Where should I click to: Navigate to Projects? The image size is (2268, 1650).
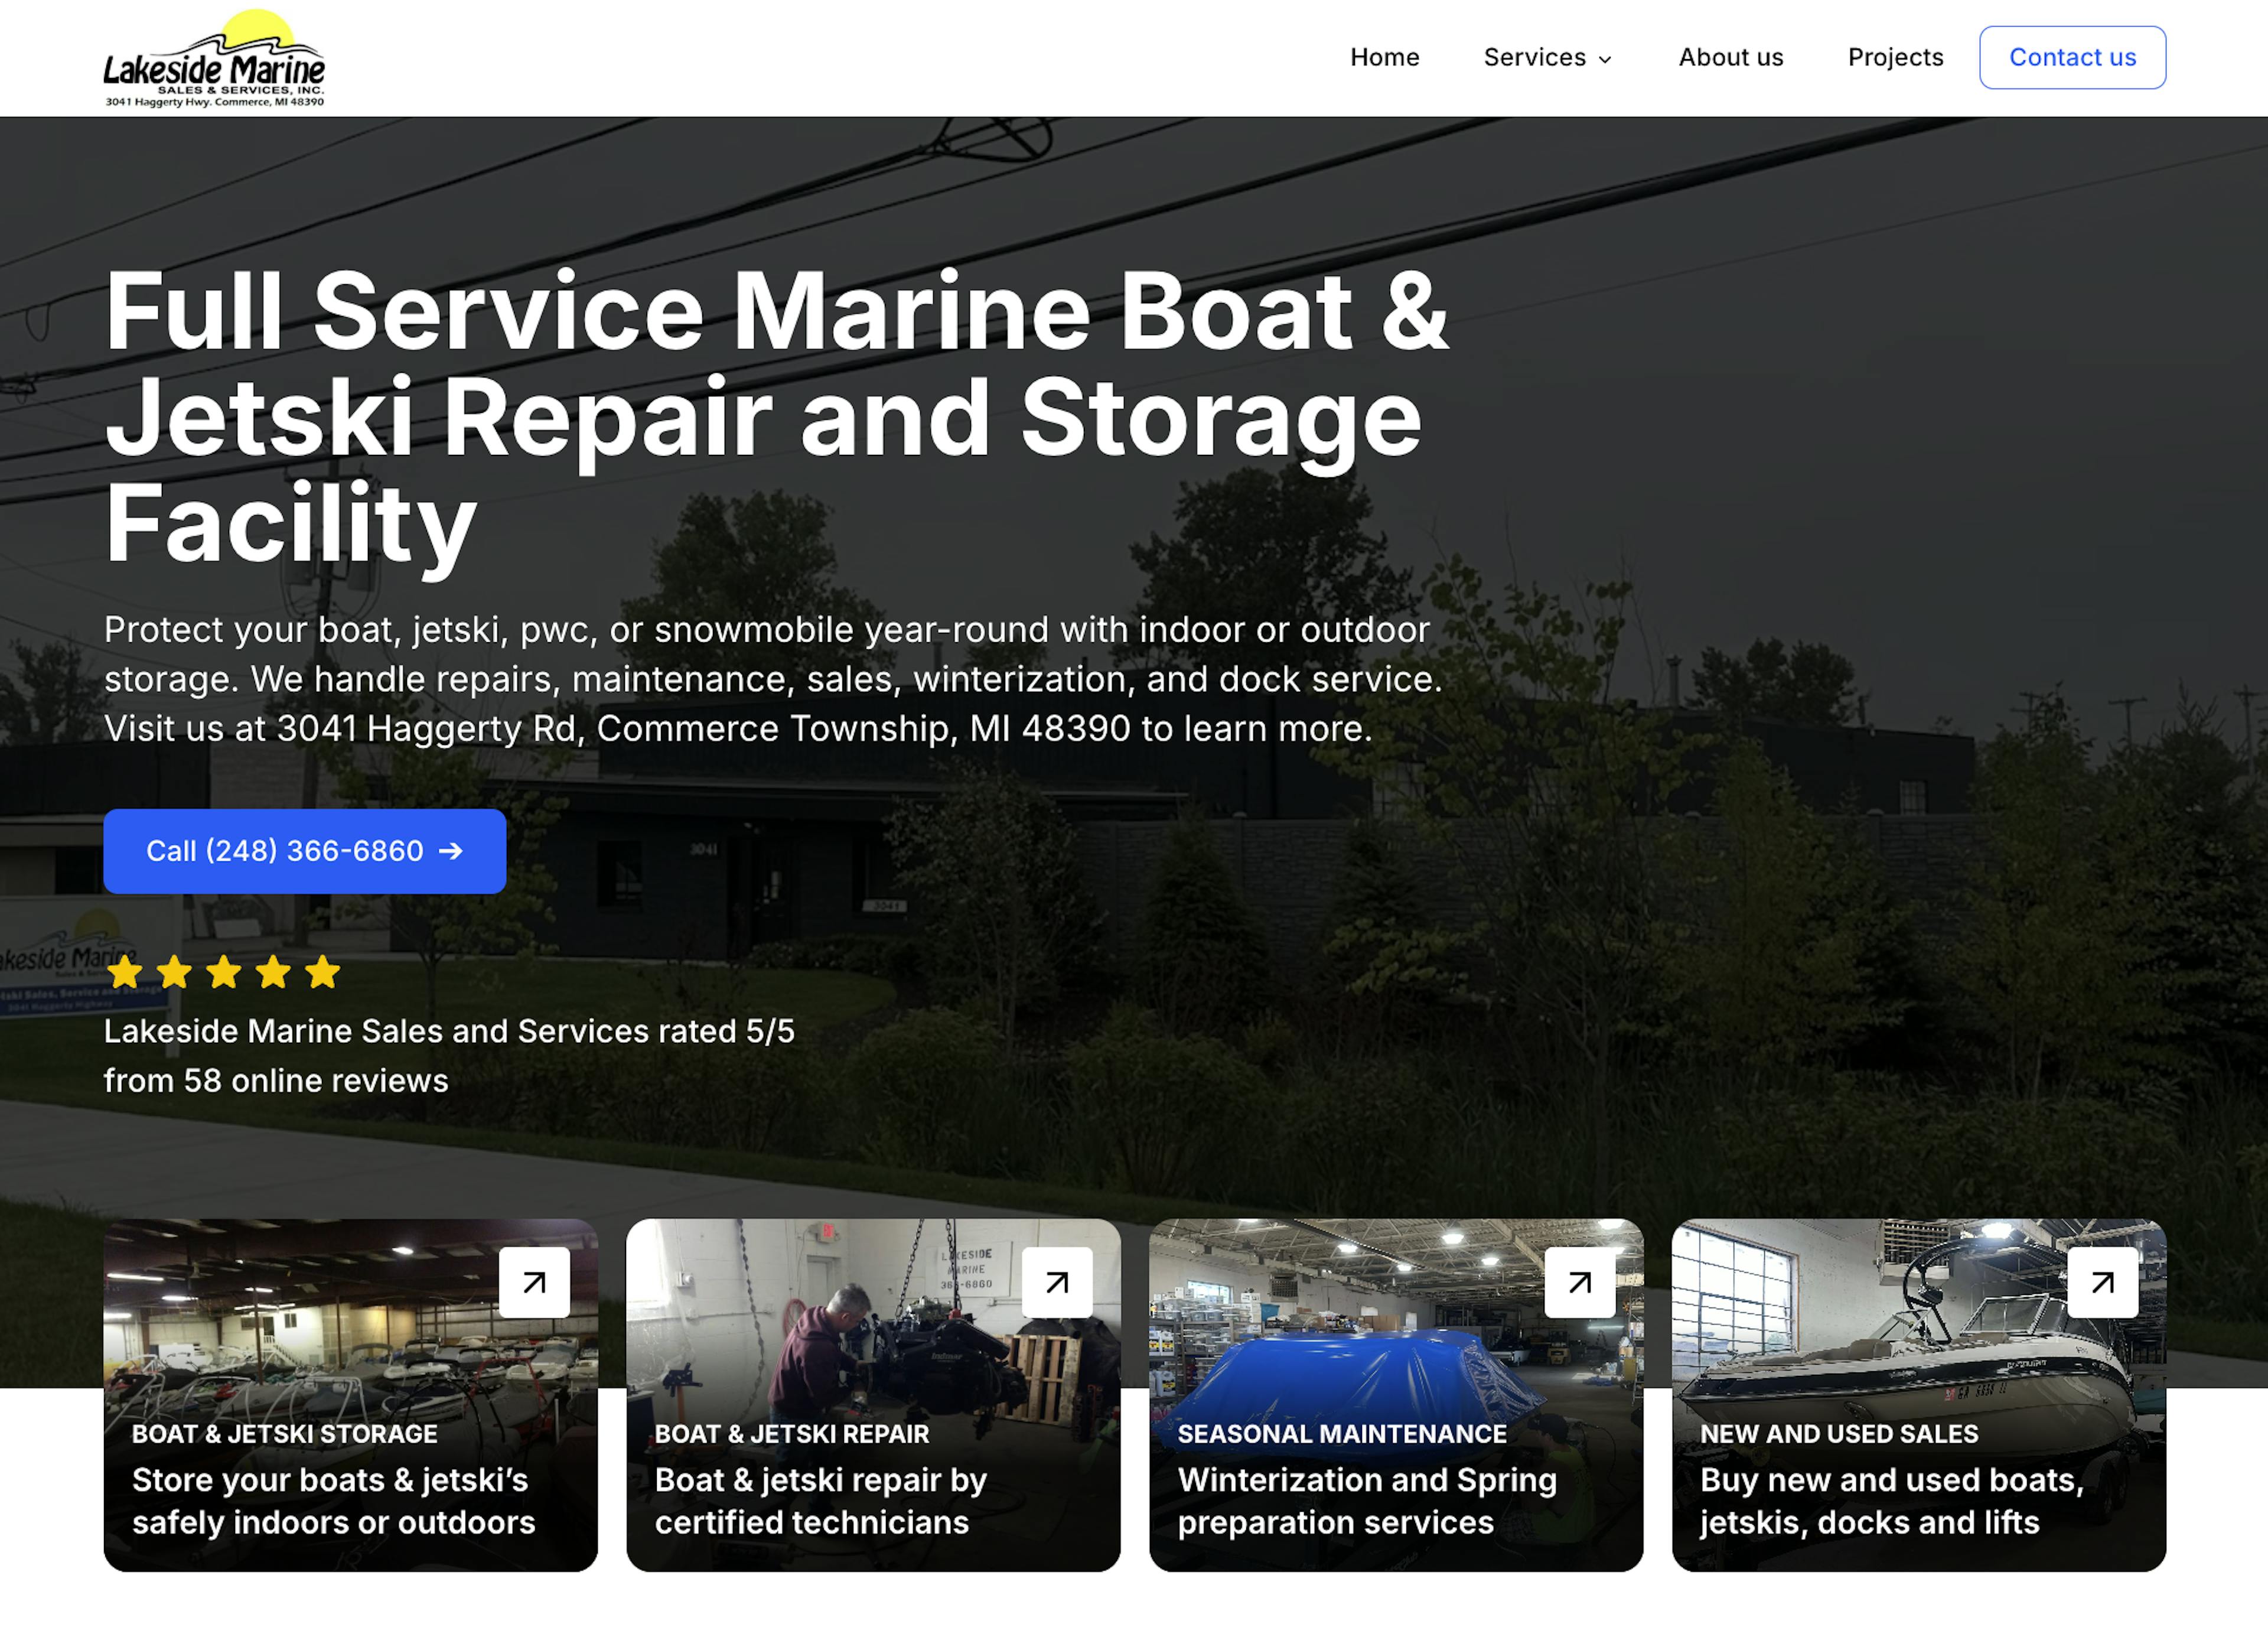[x=1896, y=57]
